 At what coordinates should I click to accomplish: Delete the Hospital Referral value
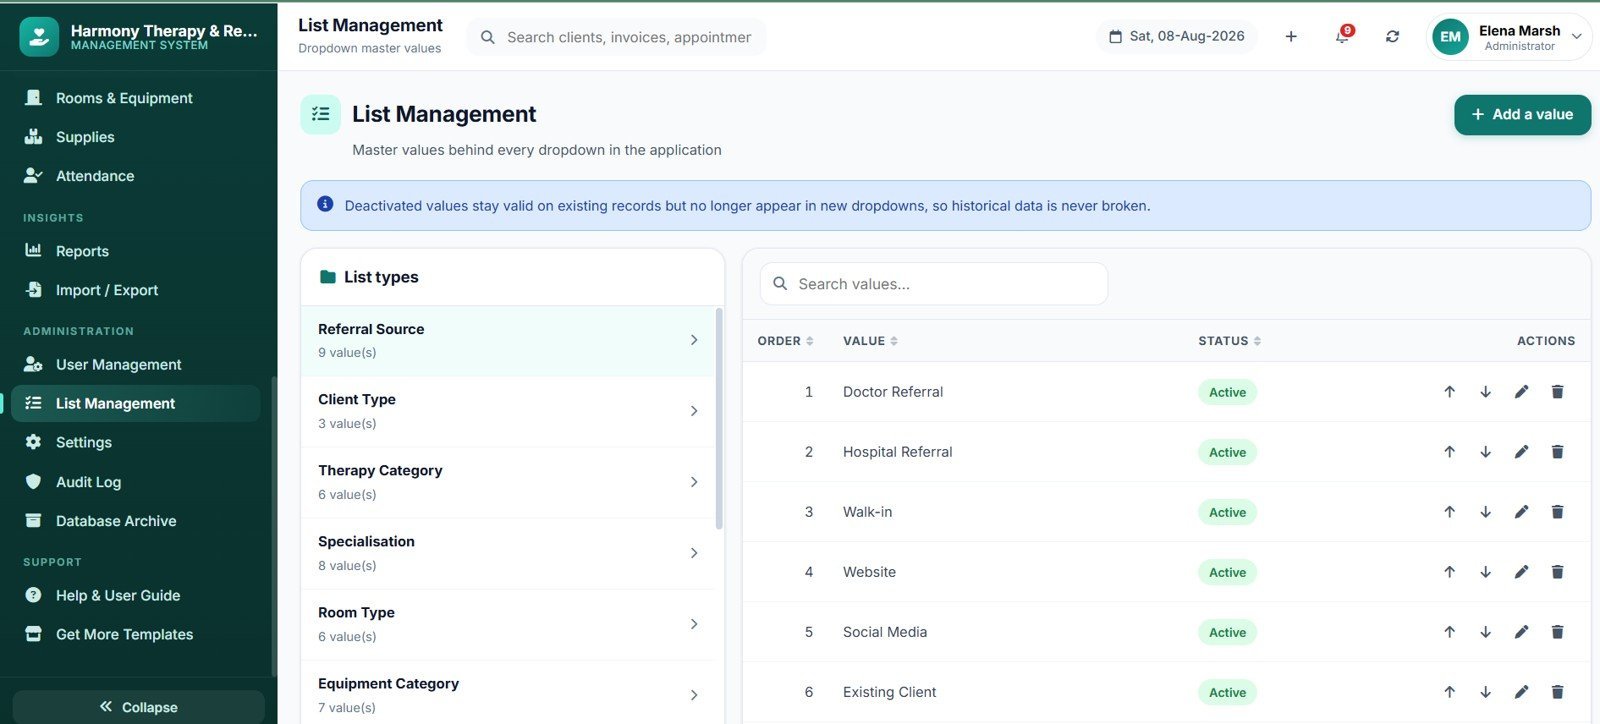[x=1557, y=452]
